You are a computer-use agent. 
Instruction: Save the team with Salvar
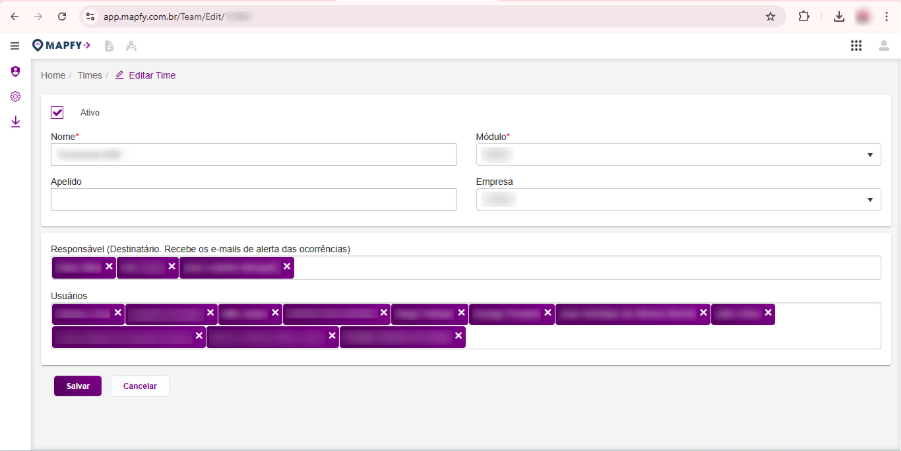[78, 386]
